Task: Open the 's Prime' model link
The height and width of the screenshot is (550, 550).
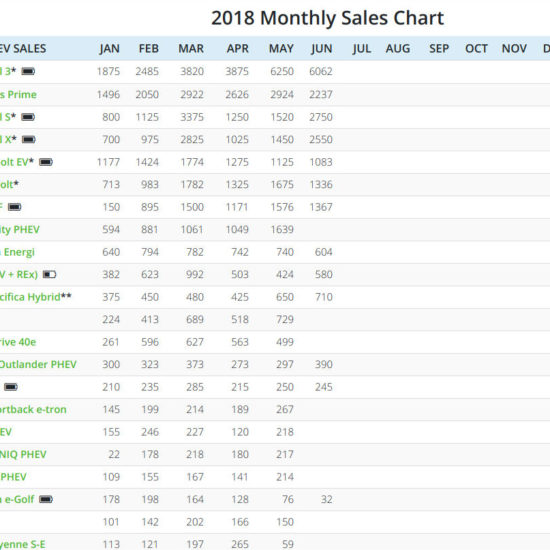Action: pyautogui.click(x=18, y=95)
